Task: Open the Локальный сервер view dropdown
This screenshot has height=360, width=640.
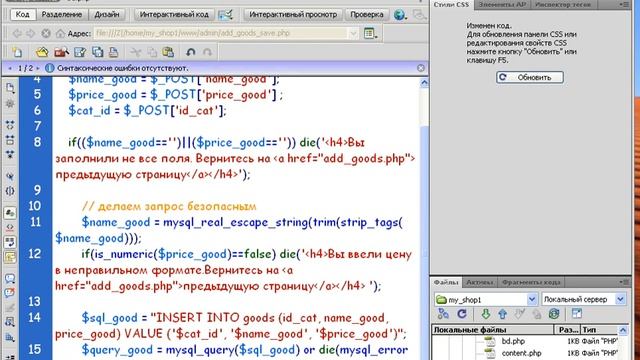Action: tap(584, 299)
